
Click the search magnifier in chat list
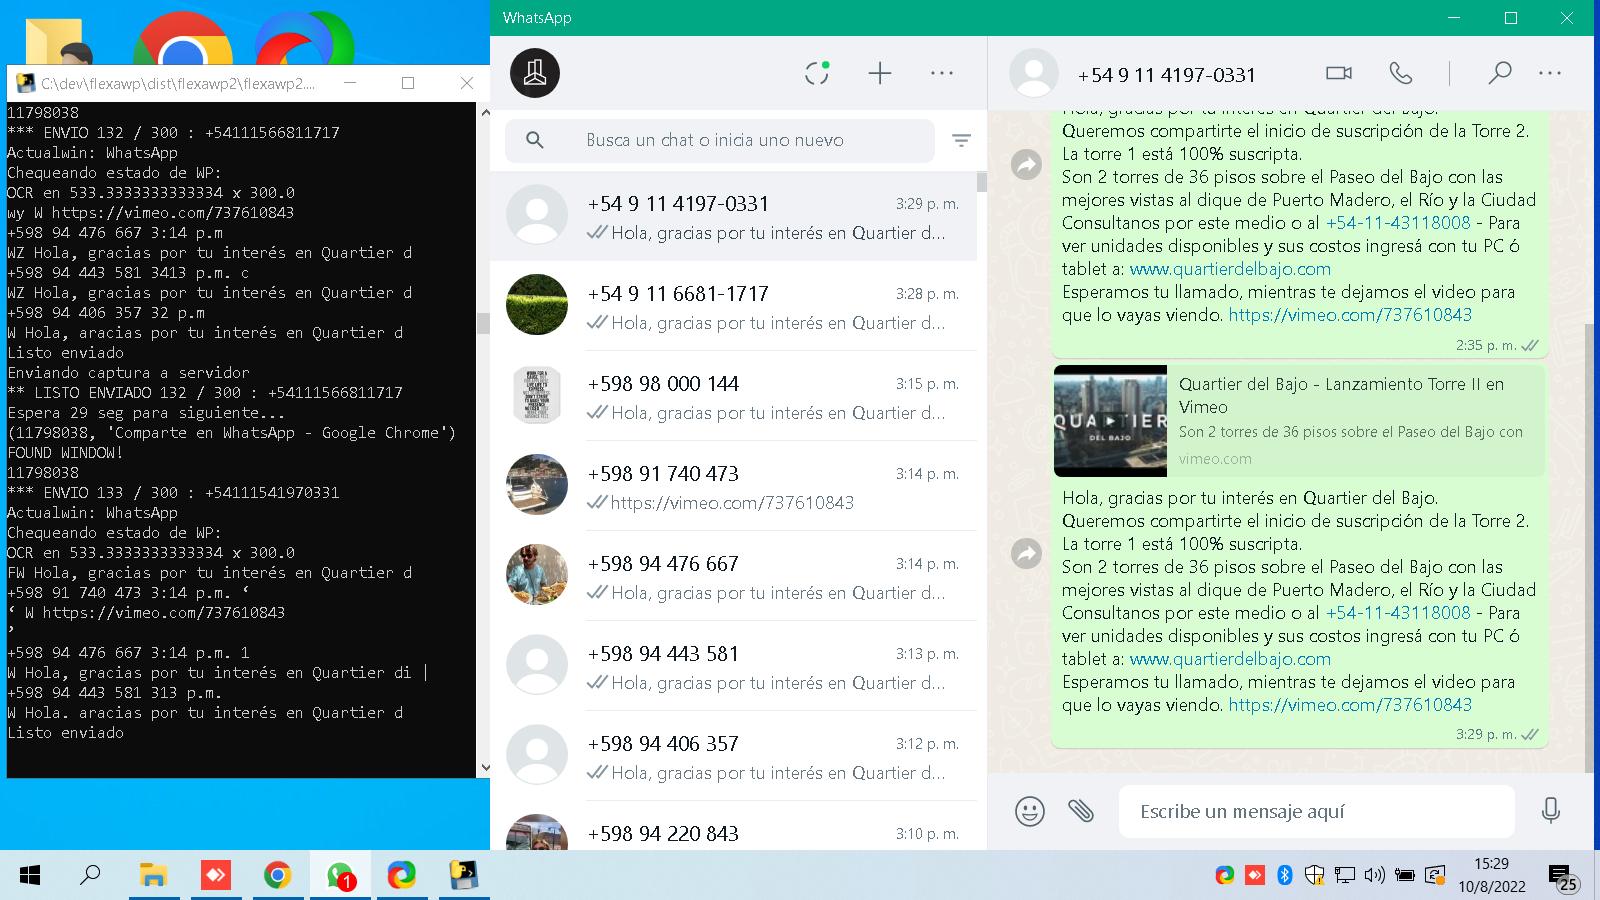tap(535, 140)
